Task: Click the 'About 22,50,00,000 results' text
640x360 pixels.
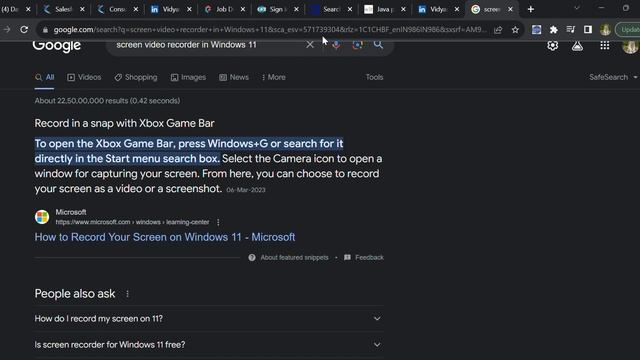Action: (107, 101)
